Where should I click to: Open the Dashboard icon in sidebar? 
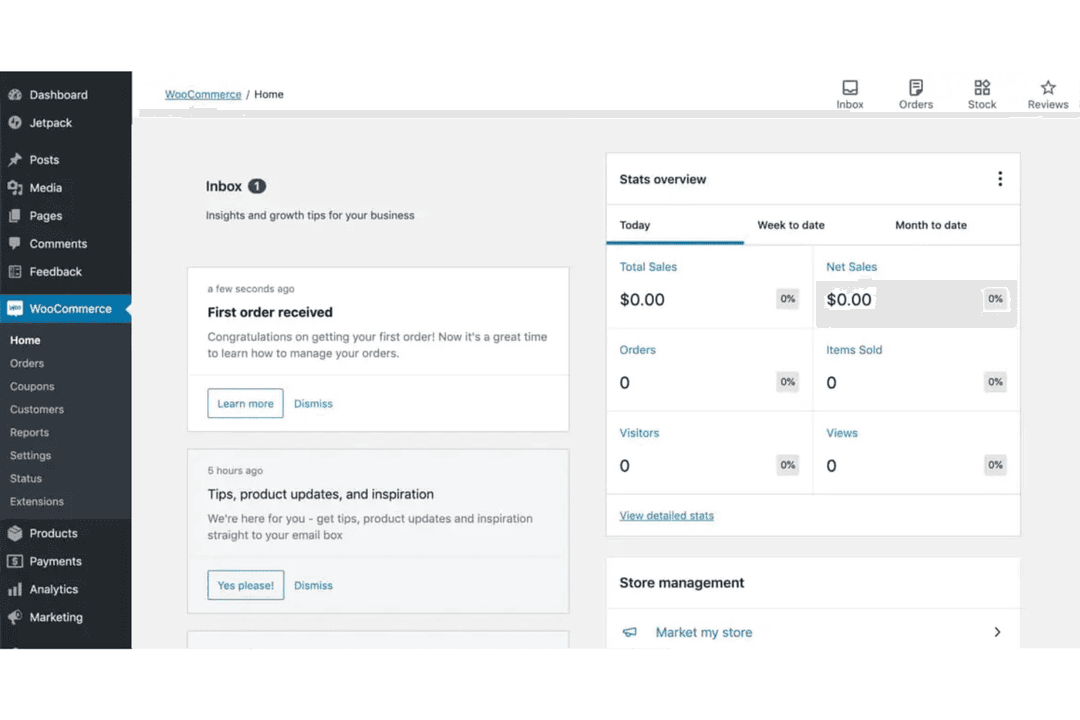(15, 94)
